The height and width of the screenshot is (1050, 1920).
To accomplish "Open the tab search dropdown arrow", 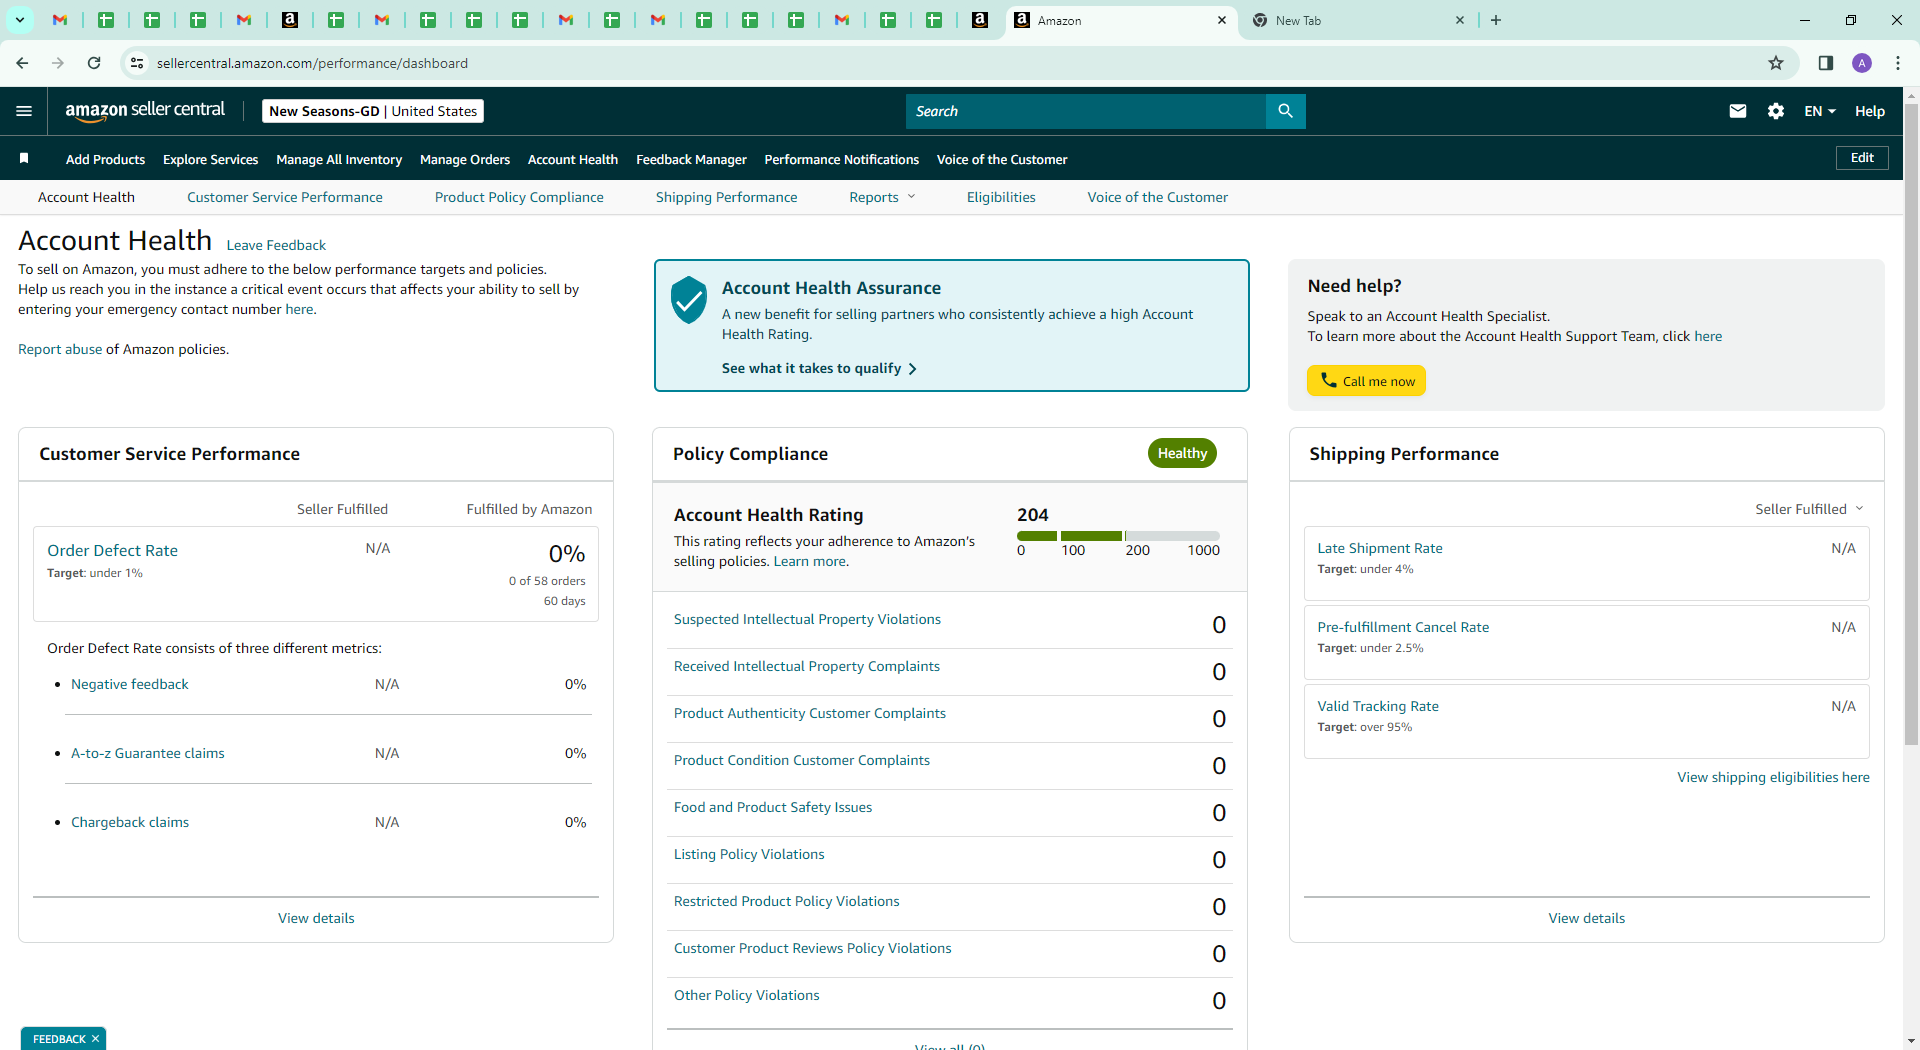I will click(19, 20).
